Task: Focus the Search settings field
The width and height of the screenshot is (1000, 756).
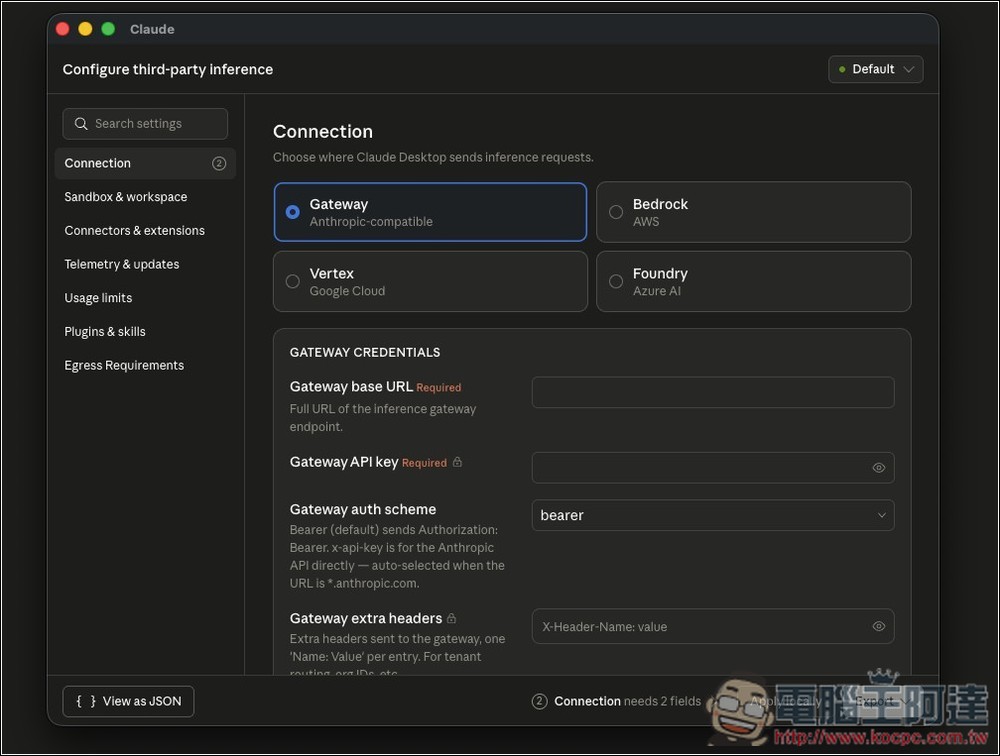Action: [x=155, y=124]
